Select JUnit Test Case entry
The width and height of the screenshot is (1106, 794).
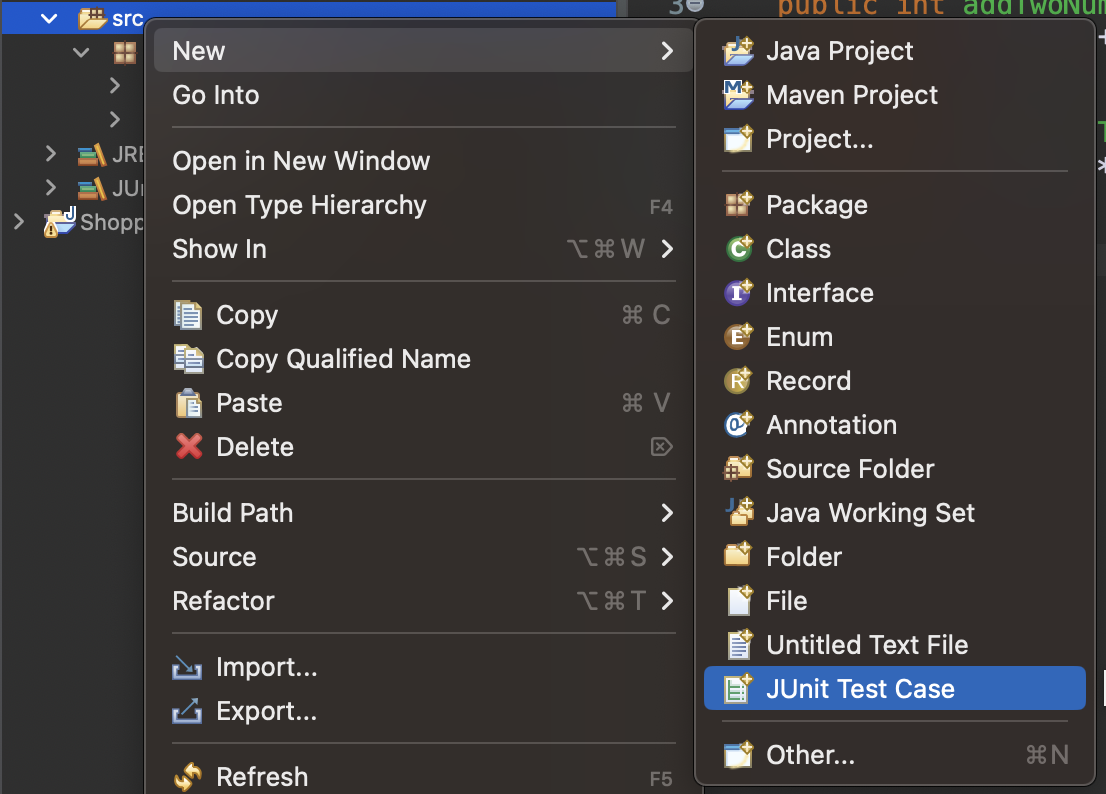pos(894,688)
